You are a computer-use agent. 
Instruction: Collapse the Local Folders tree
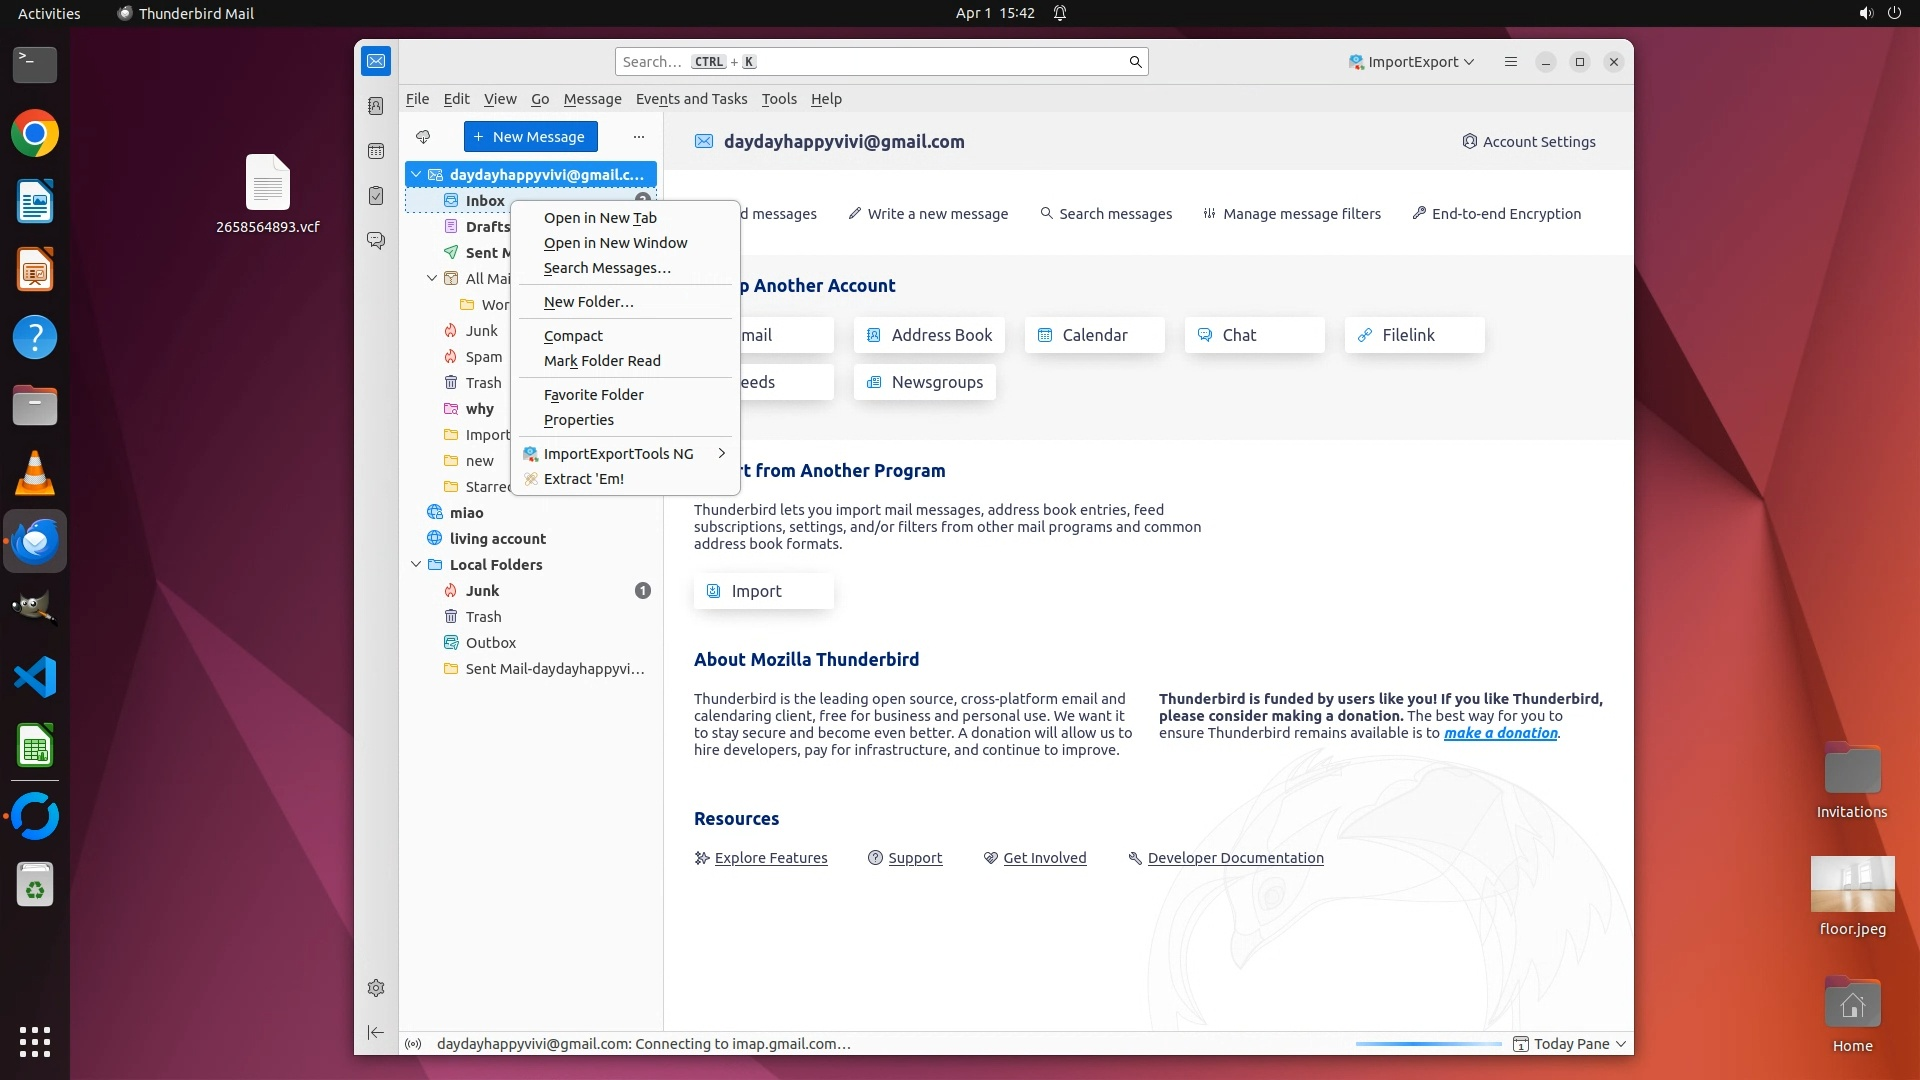(416, 565)
